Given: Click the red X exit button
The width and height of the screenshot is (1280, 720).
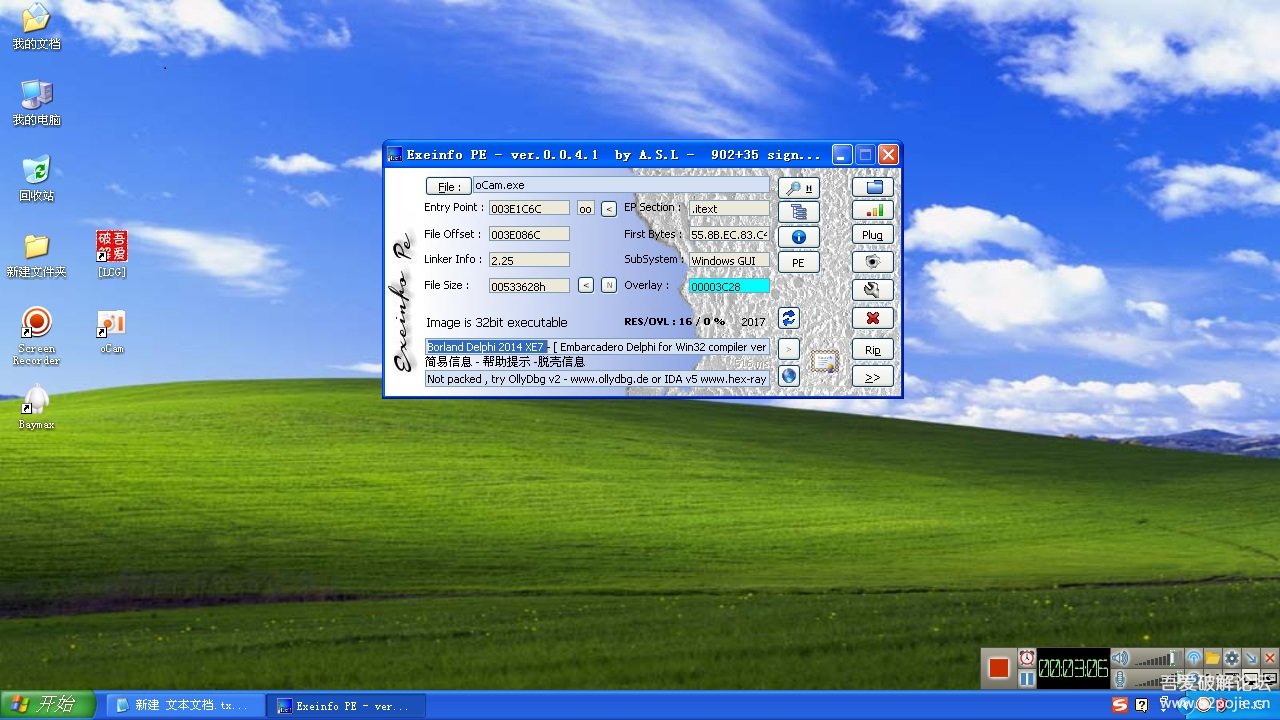Looking at the screenshot, I should coord(873,317).
